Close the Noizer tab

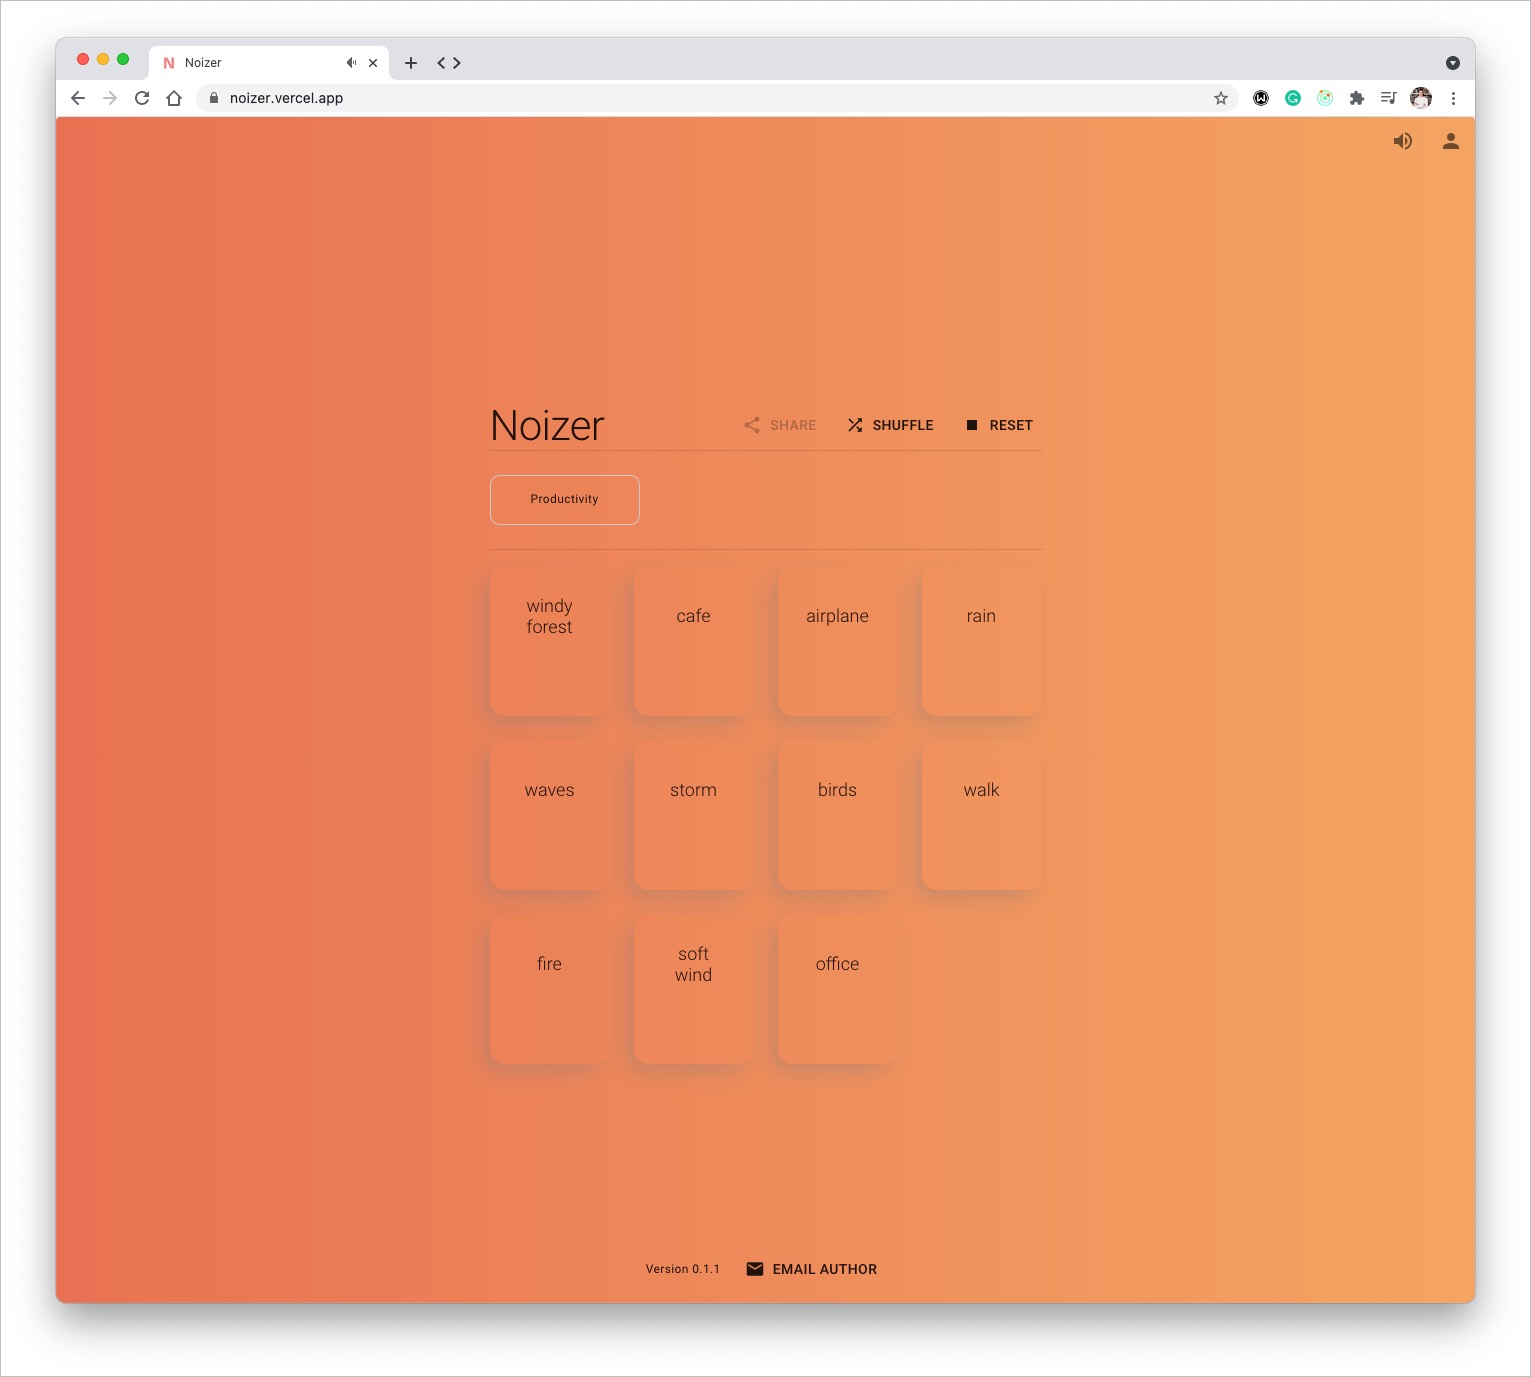point(373,62)
